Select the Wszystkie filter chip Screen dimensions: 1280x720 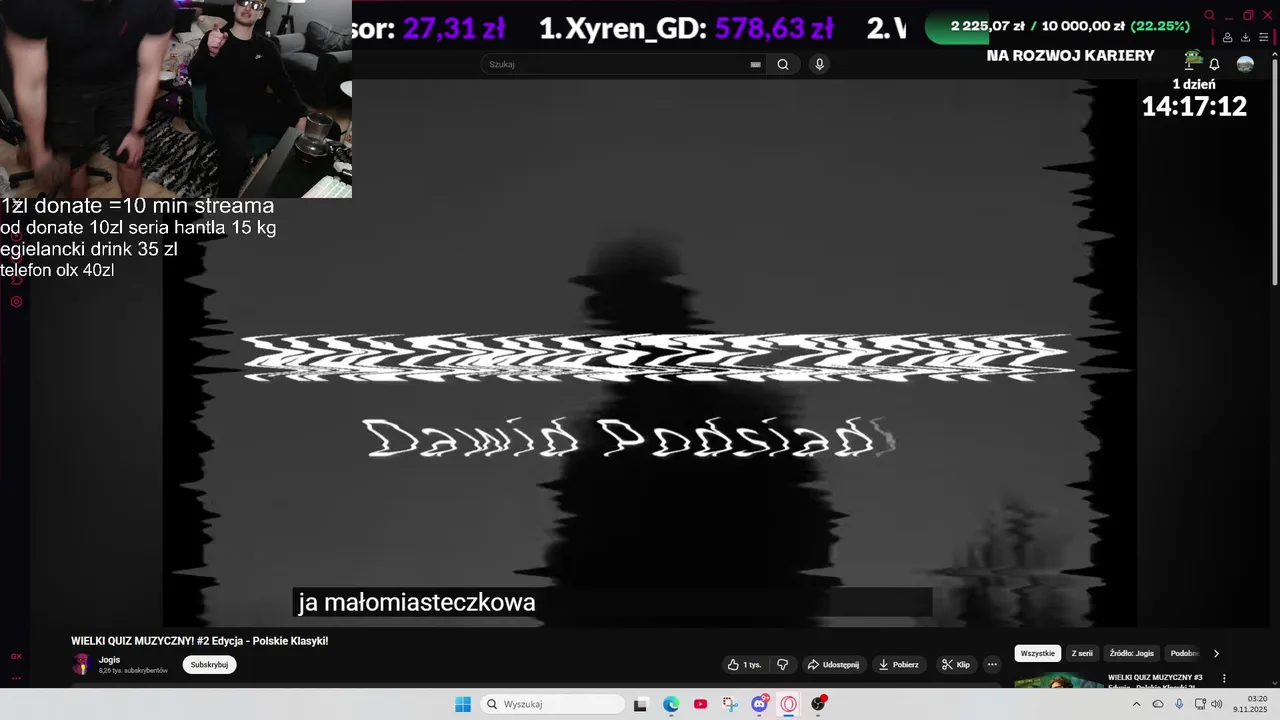click(x=1038, y=653)
